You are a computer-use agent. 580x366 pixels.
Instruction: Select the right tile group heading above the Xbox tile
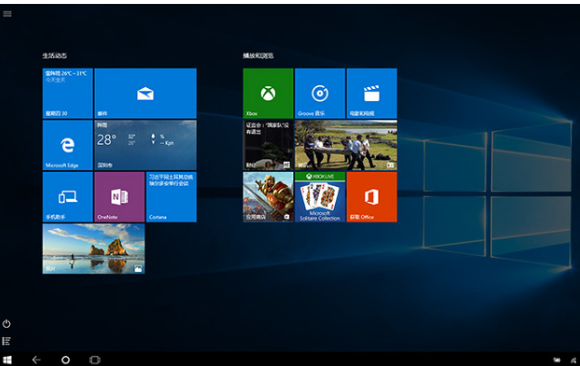(x=258, y=56)
